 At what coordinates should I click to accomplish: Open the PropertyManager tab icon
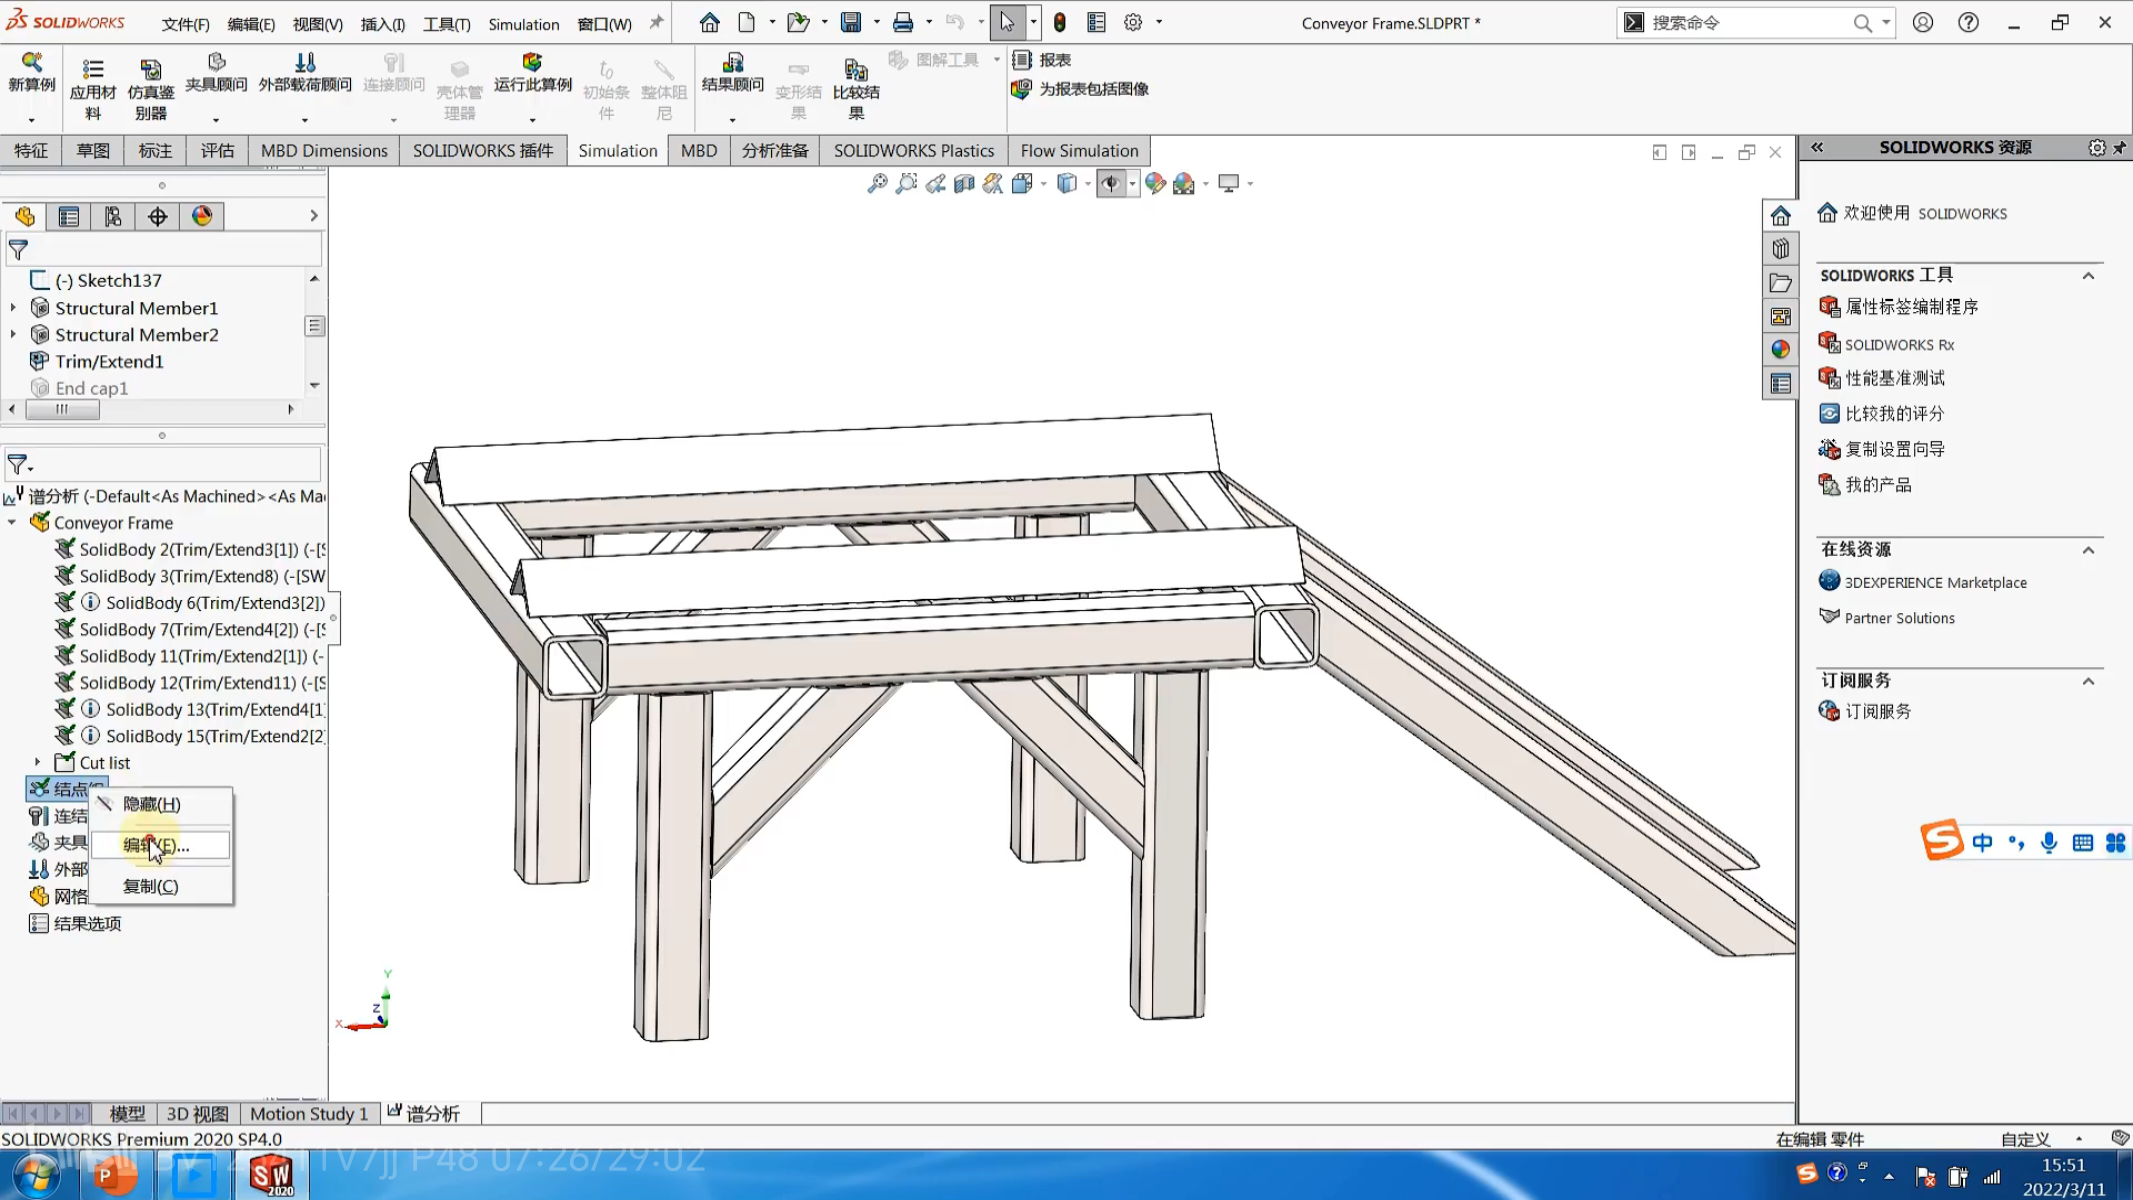[69, 216]
